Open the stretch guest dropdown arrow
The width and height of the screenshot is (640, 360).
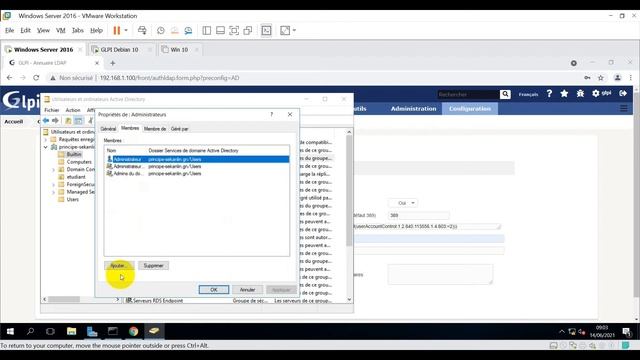[x=294, y=31]
